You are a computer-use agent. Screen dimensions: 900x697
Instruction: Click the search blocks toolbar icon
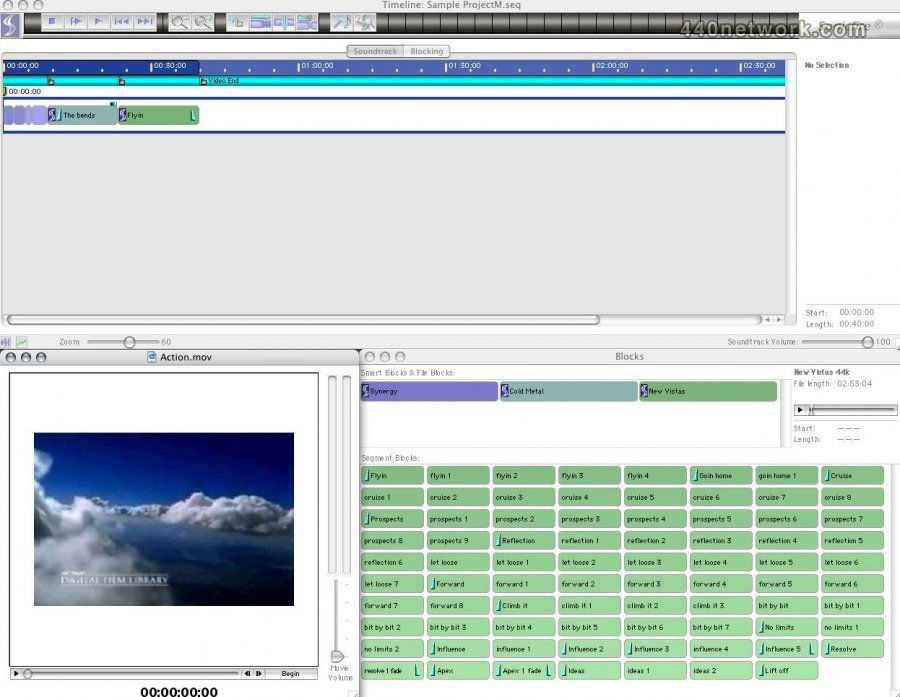pyautogui.click(x=364, y=22)
